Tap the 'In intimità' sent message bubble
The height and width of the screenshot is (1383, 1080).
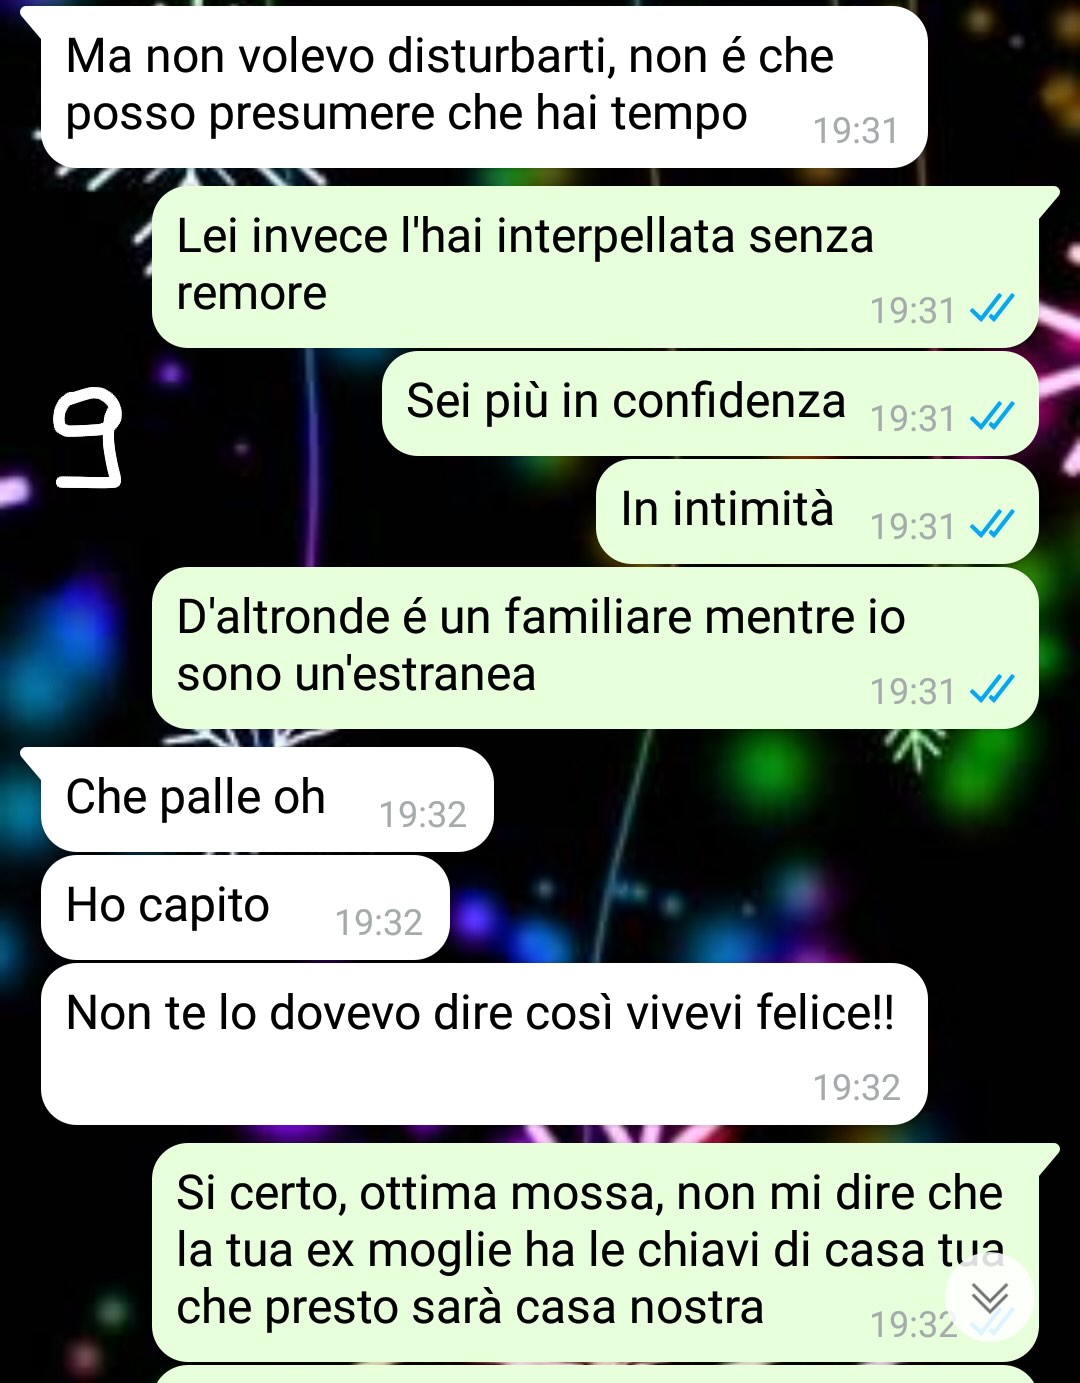click(817, 511)
